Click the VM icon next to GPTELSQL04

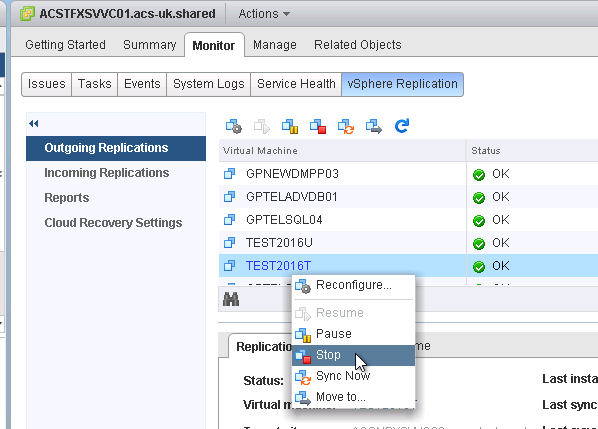(229, 220)
